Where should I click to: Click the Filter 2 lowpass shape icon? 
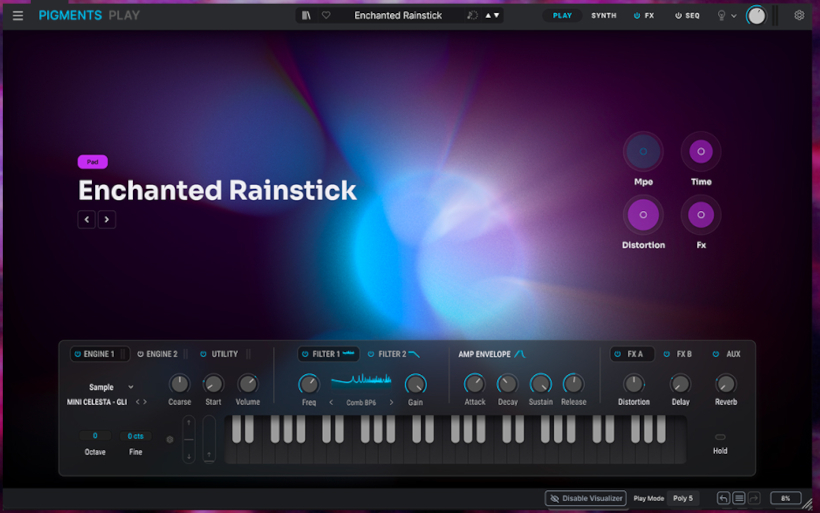(x=414, y=354)
